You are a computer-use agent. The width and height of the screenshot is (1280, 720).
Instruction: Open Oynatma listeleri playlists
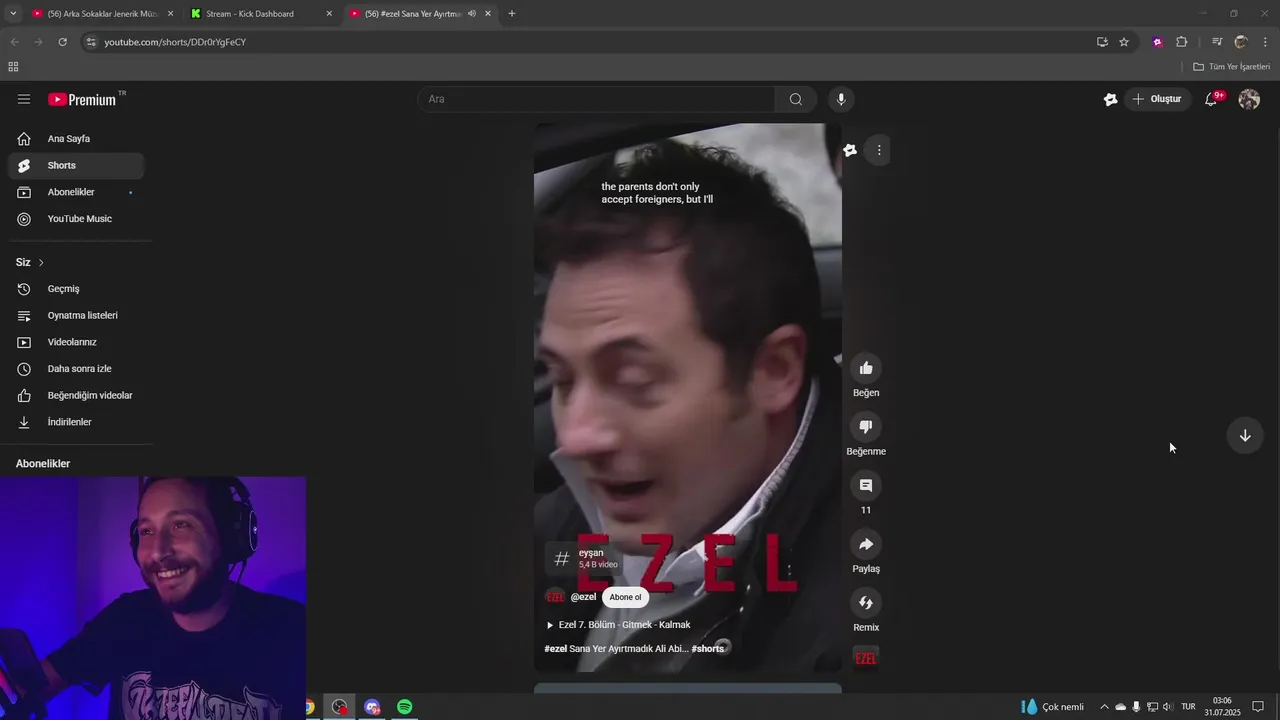76,315
